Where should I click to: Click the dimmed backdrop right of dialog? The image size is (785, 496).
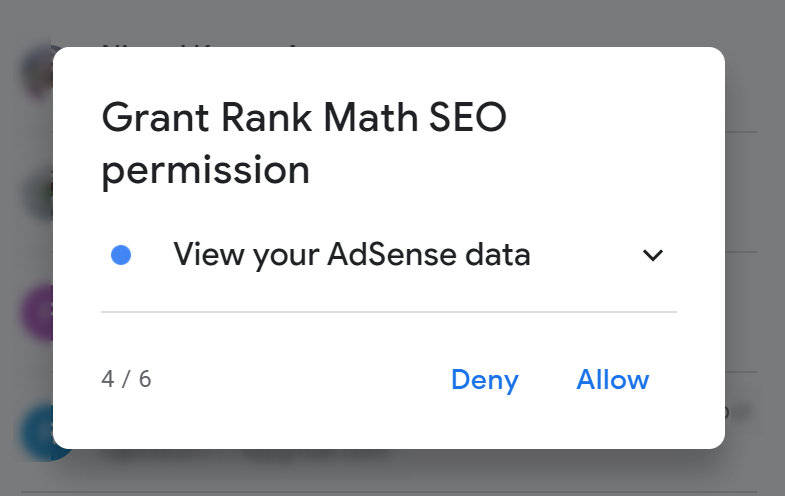pos(755,250)
